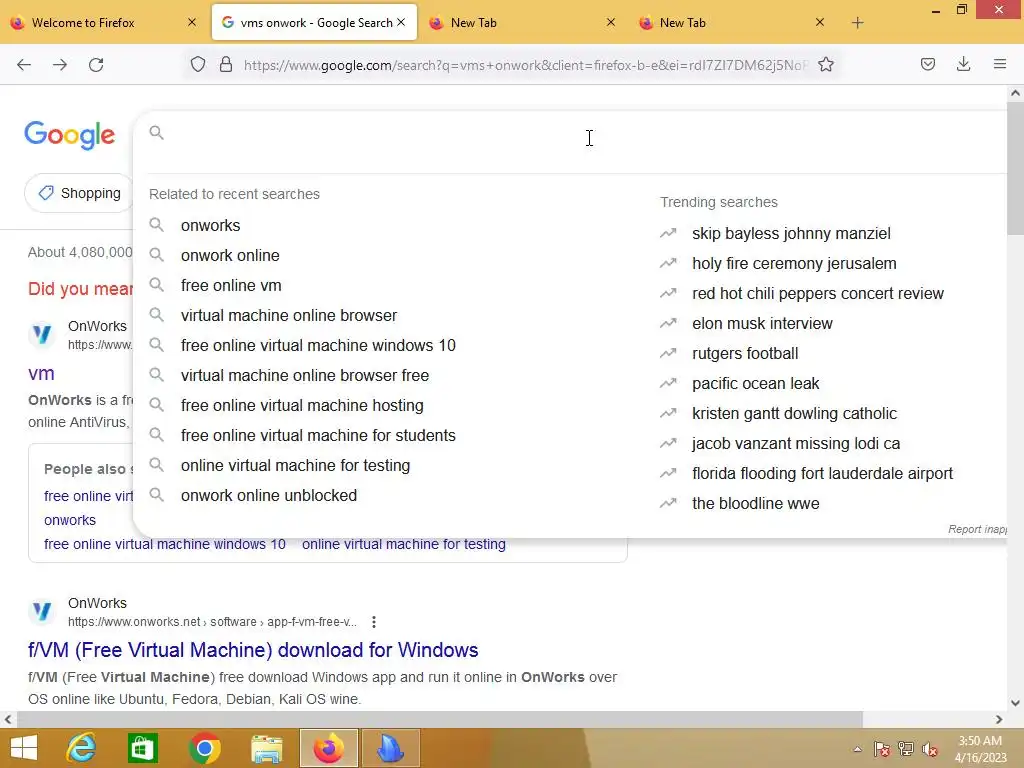
Task: Click the horizontal scrollbar thumb
Action: pyautogui.click(x=439, y=719)
